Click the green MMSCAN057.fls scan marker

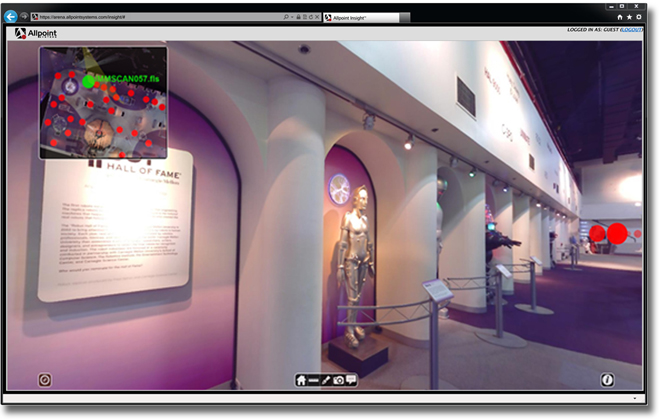tap(89, 81)
